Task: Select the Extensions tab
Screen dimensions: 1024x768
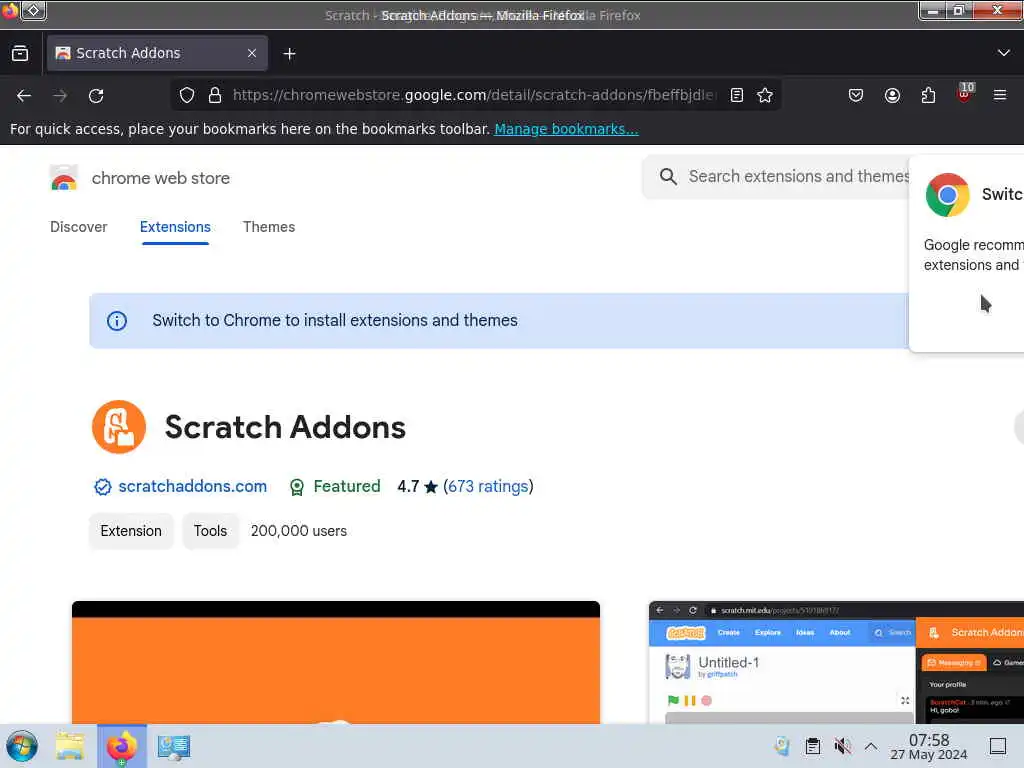Action: (175, 227)
